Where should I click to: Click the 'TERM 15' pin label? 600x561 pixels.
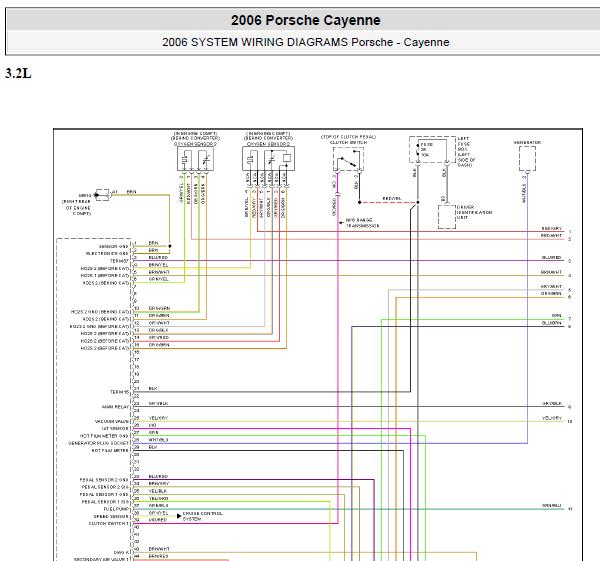tap(119, 392)
